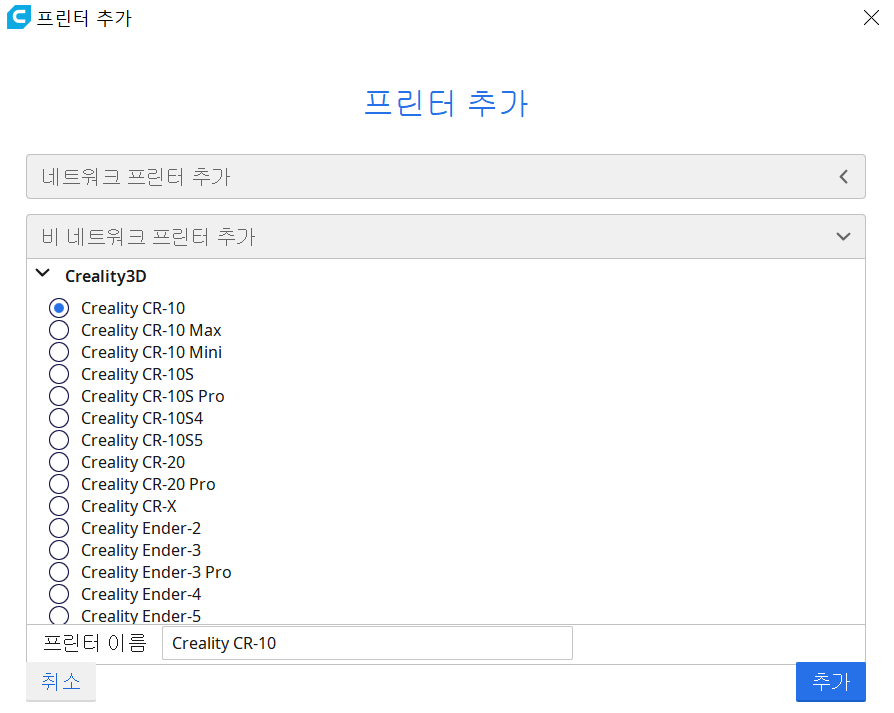
Task: Click the Creality app logo icon
Action: click(19, 17)
